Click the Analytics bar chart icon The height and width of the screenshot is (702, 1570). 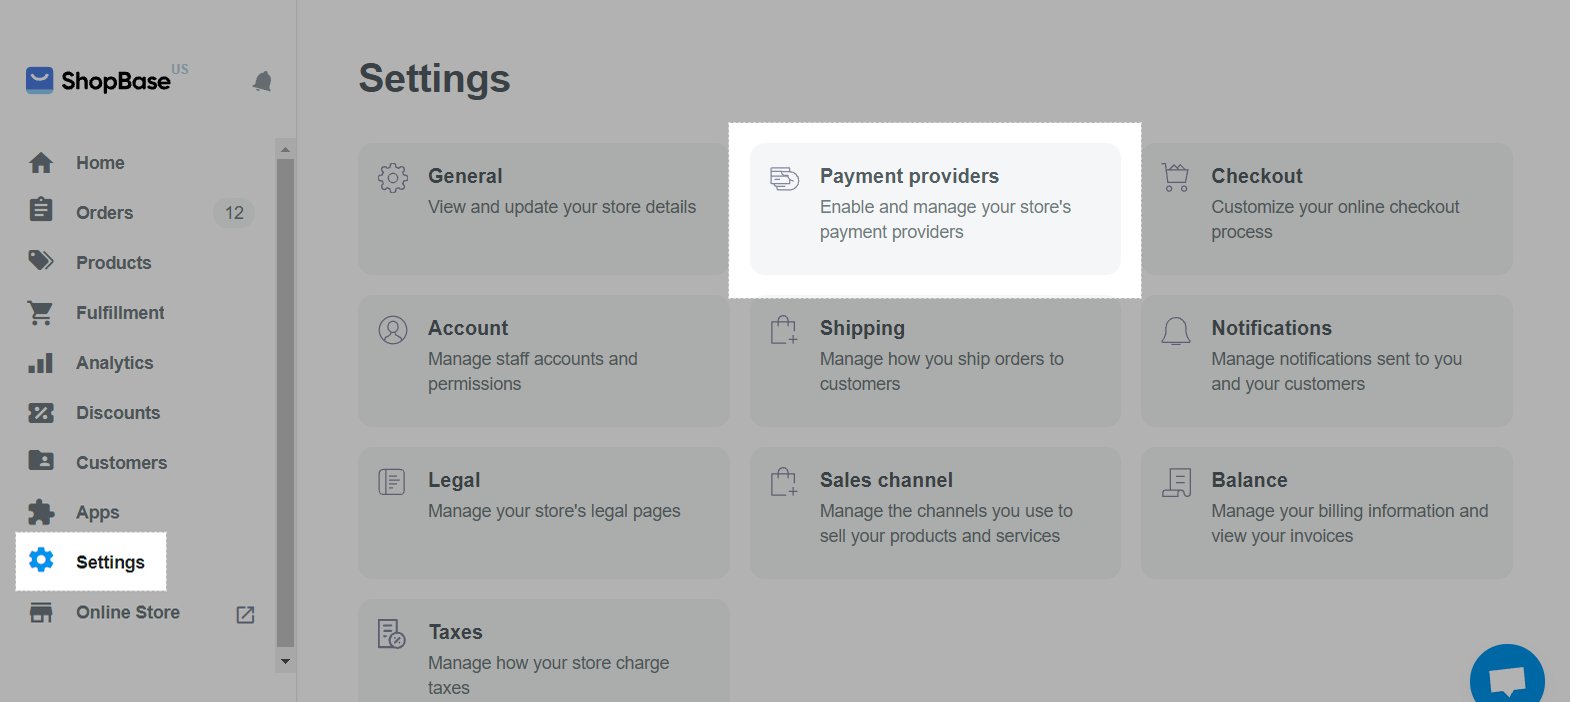click(41, 363)
